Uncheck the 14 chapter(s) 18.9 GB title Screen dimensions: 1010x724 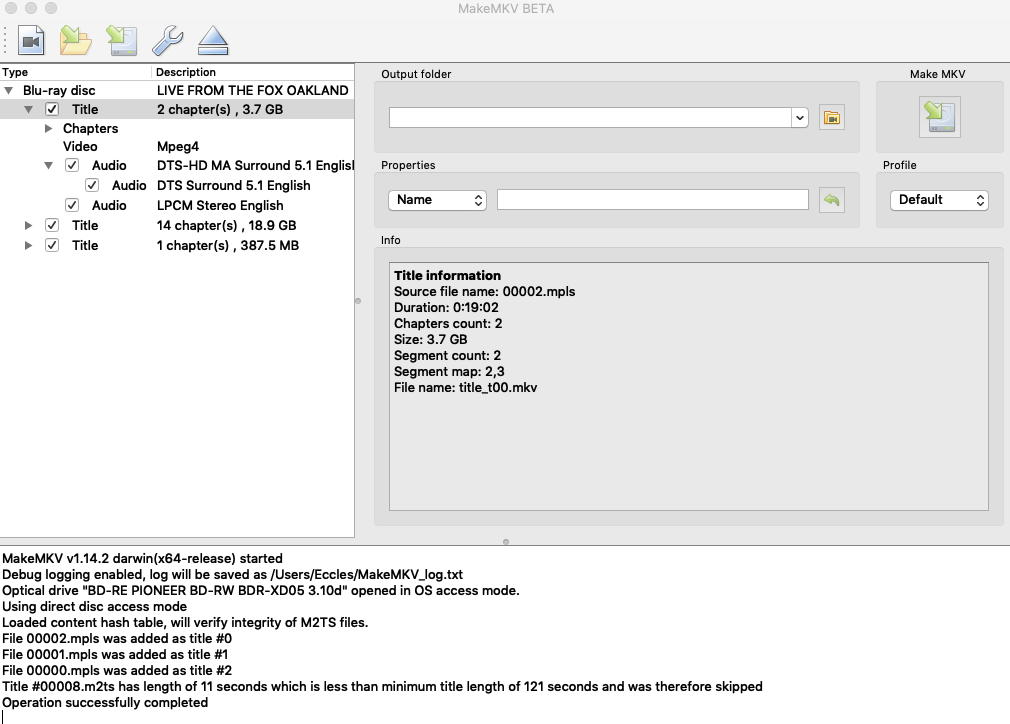[52, 225]
